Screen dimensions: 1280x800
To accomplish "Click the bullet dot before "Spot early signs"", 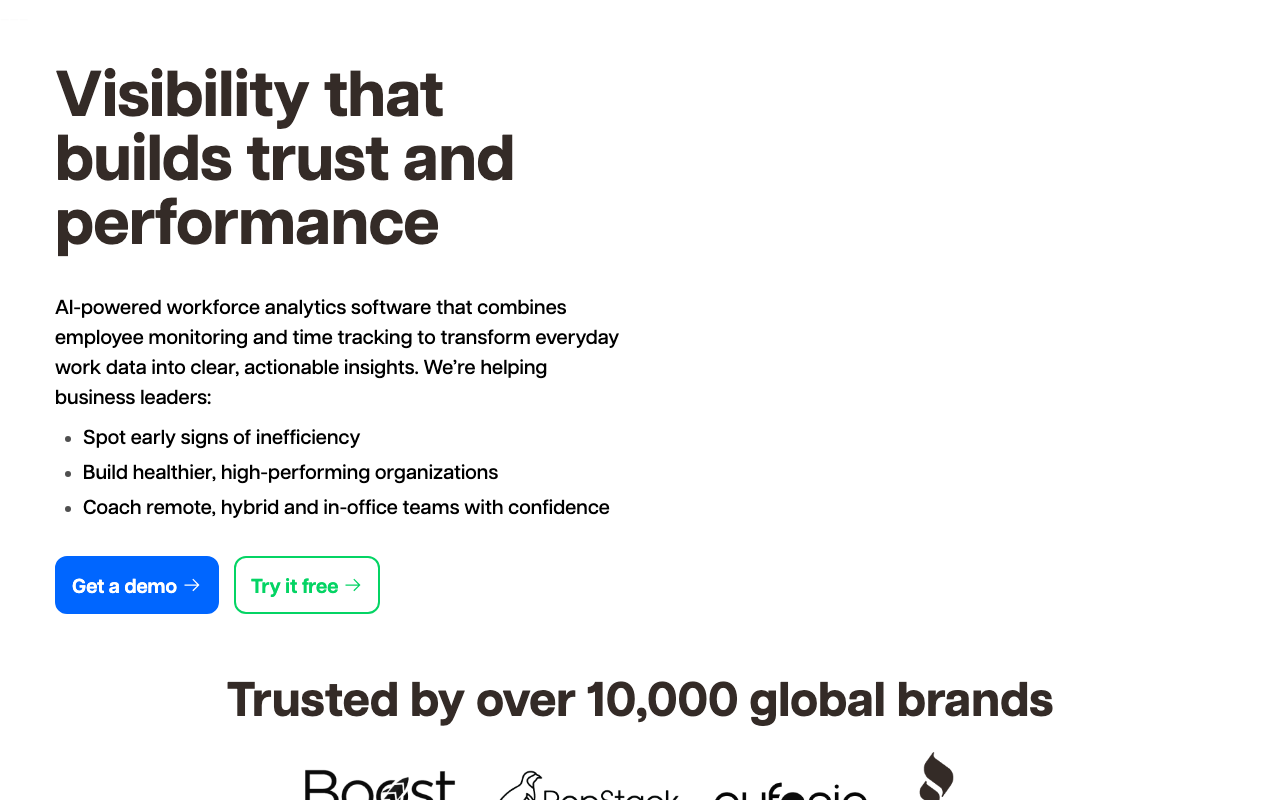I will [68, 438].
